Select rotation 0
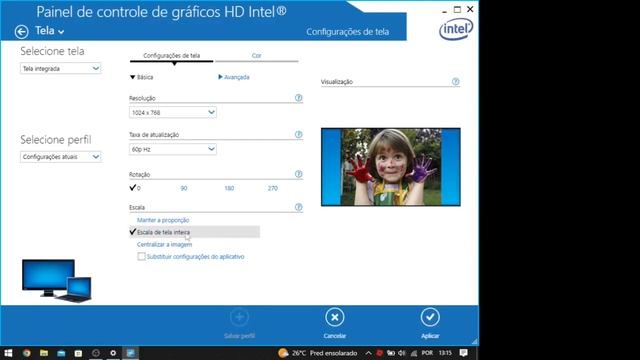This screenshot has width=640, height=360. 136,188
